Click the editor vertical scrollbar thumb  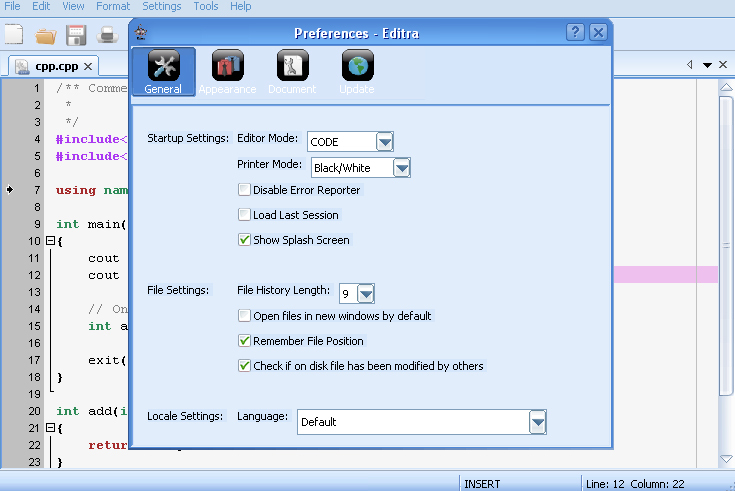coord(726,245)
